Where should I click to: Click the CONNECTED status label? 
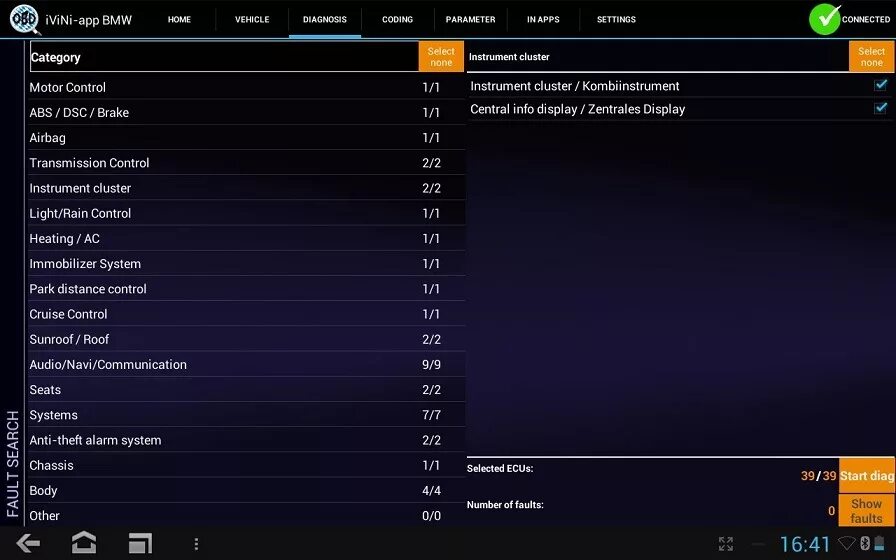pyautogui.click(x=866, y=19)
